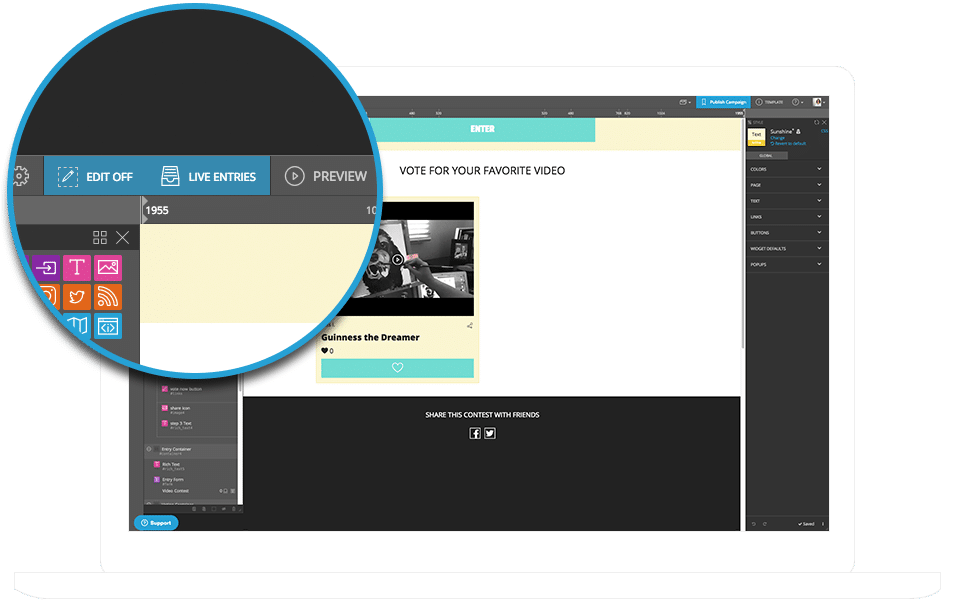Switch to the LIVE ENTRIES tab
The image size is (955, 600).
(210, 175)
